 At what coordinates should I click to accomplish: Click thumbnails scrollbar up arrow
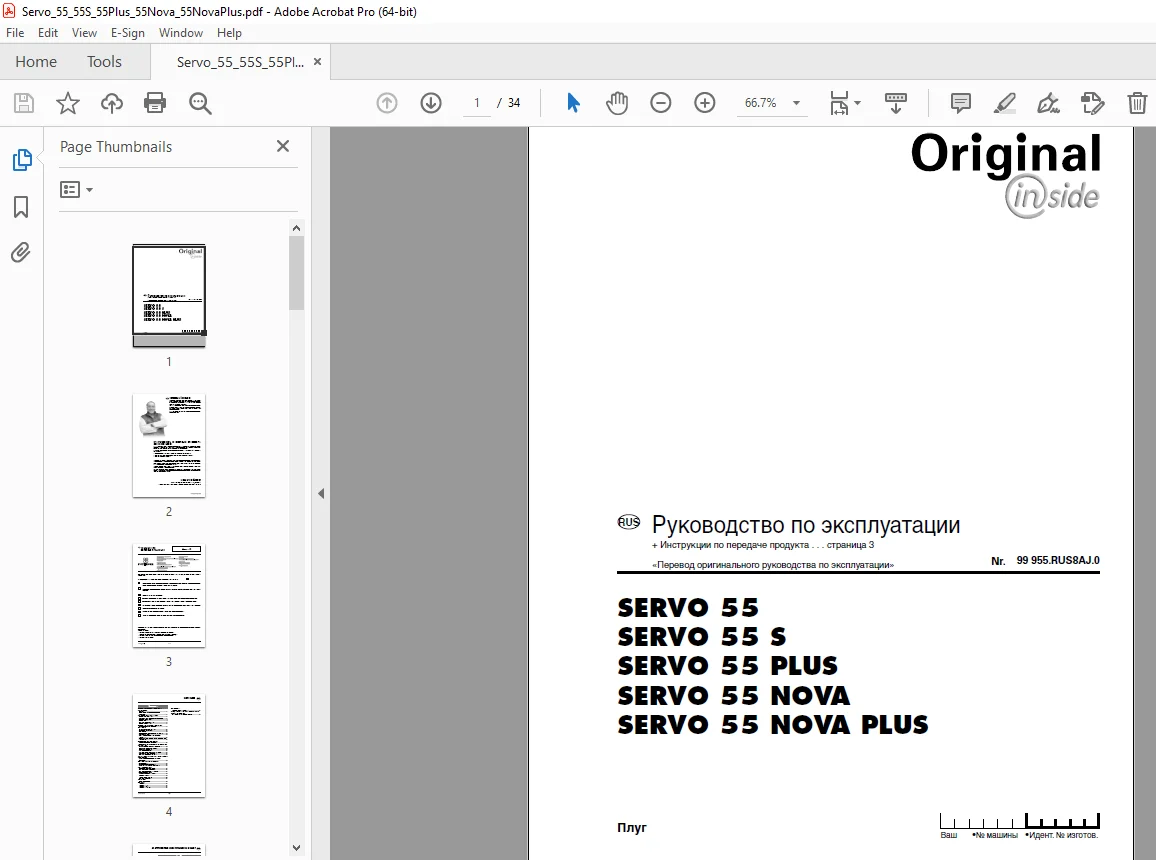pyautogui.click(x=296, y=228)
